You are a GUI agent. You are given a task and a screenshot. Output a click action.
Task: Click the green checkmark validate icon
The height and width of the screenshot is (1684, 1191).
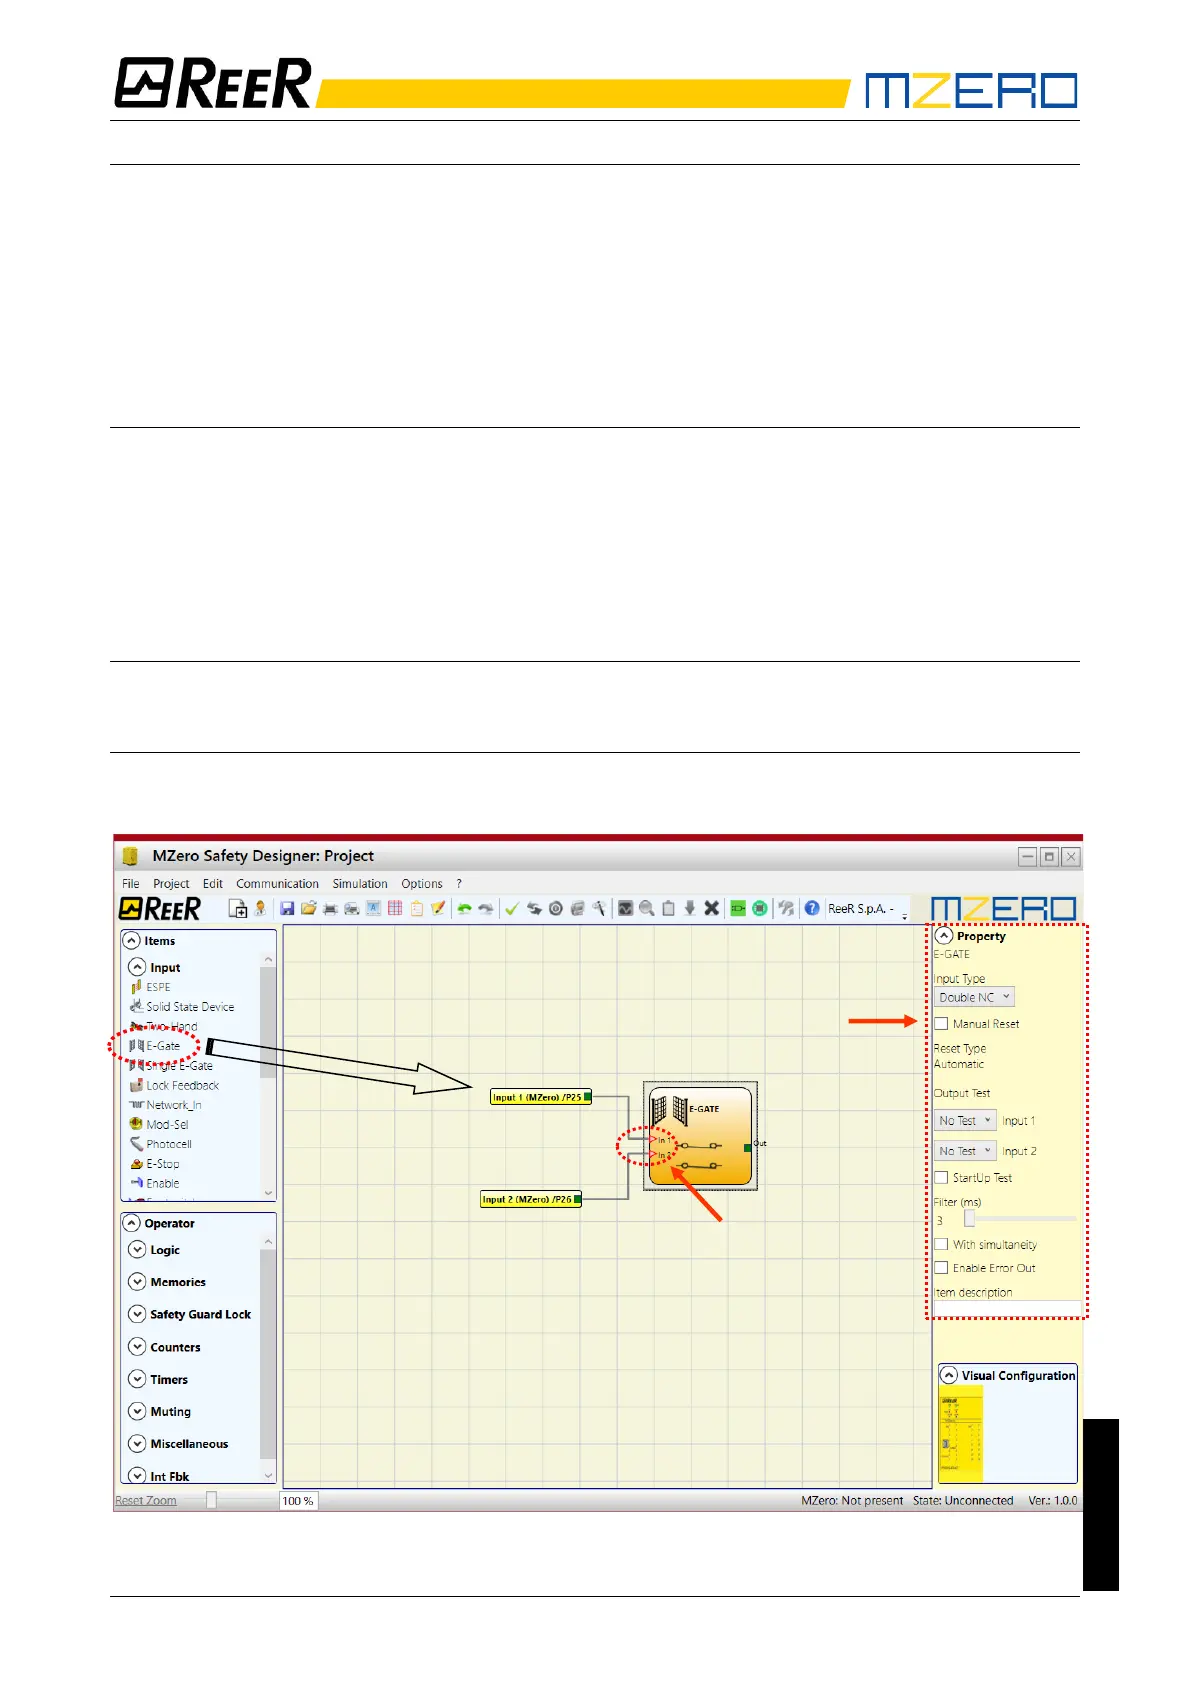[512, 909]
